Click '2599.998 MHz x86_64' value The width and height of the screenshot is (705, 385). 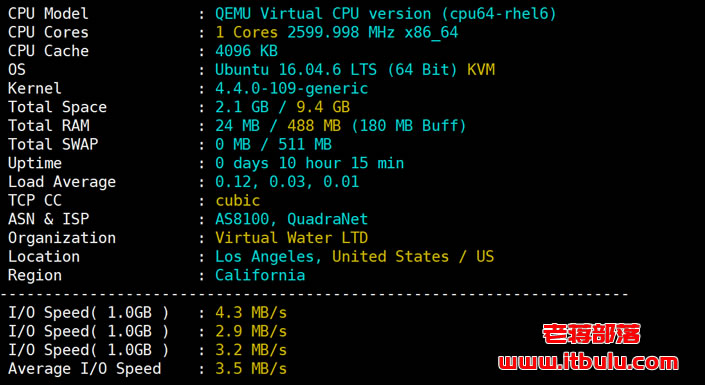click(373, 32)
